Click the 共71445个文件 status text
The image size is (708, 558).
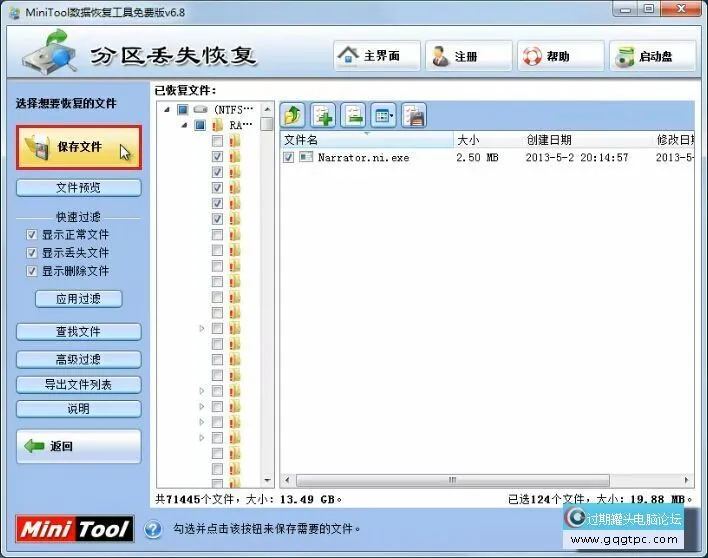[x=194, y=499]
